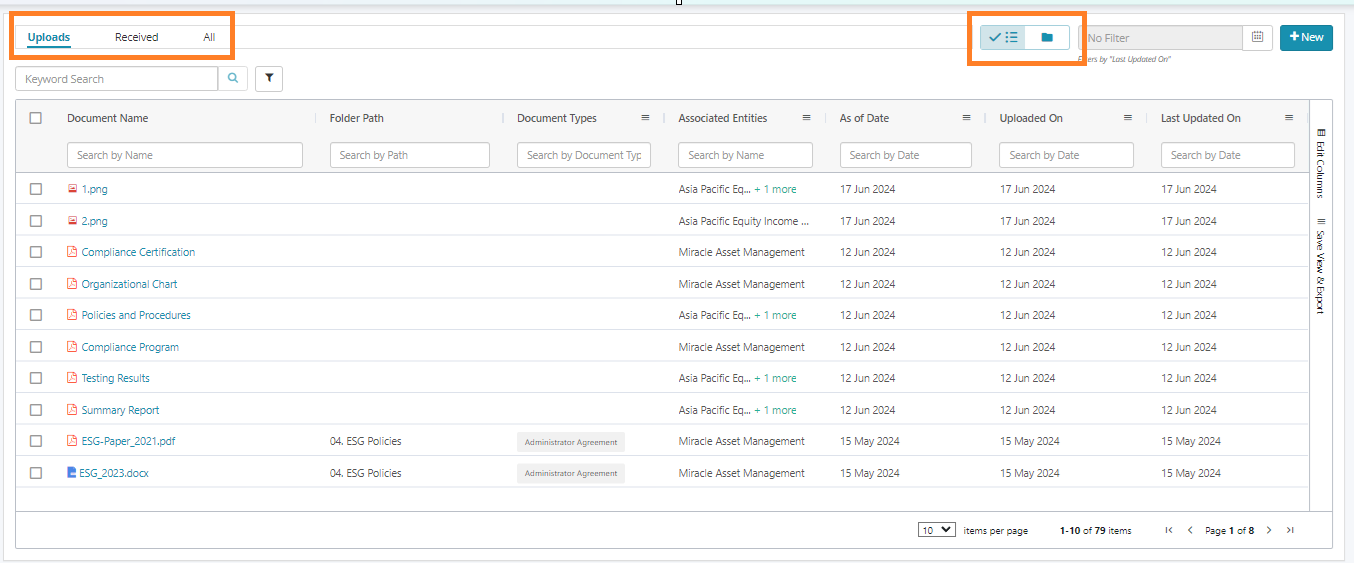Click PDF icon beside ESG-Paper_2021.pdf
Screen dimensions: 1354x563
tap(72, 441)
